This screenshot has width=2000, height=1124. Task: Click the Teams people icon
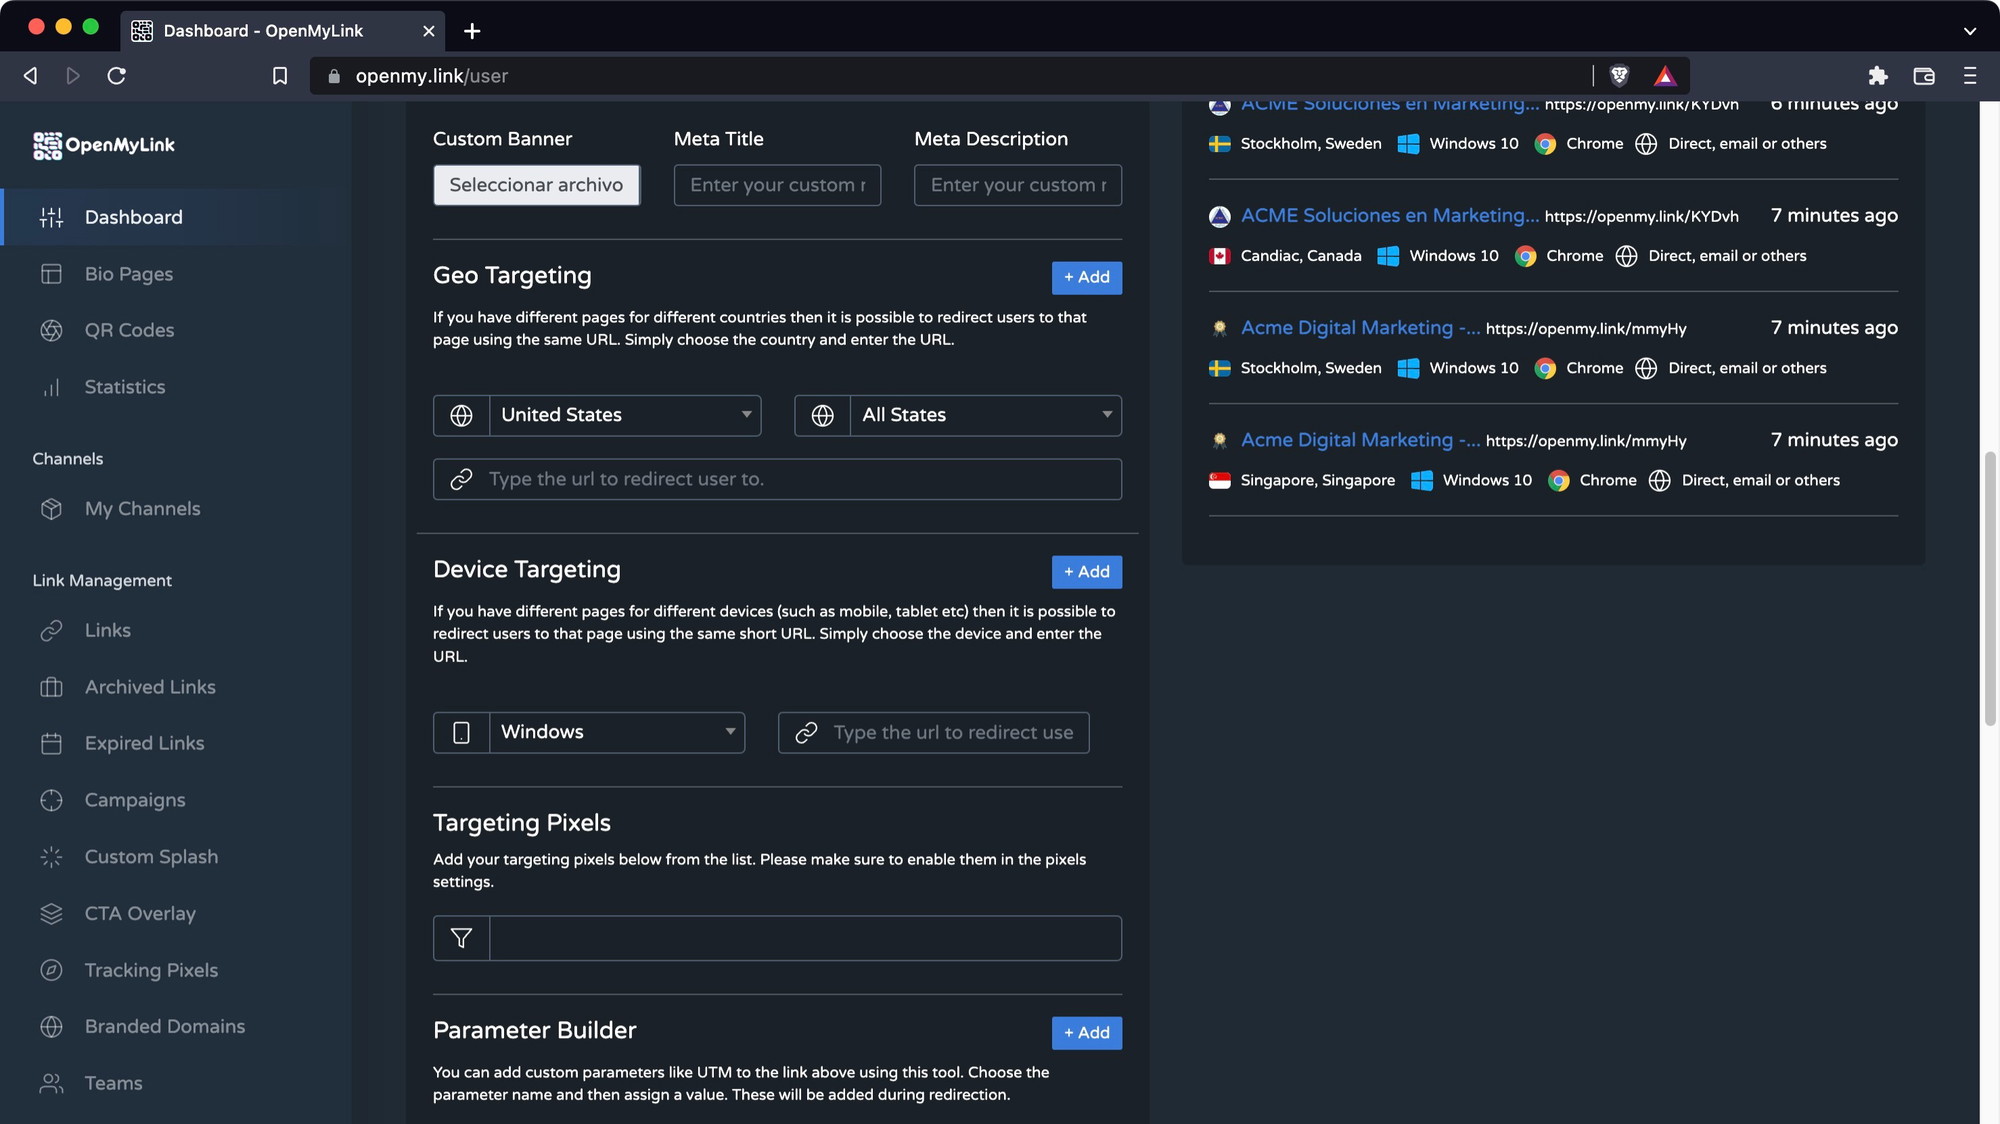pyautogui.click(x=51, y=1083)
